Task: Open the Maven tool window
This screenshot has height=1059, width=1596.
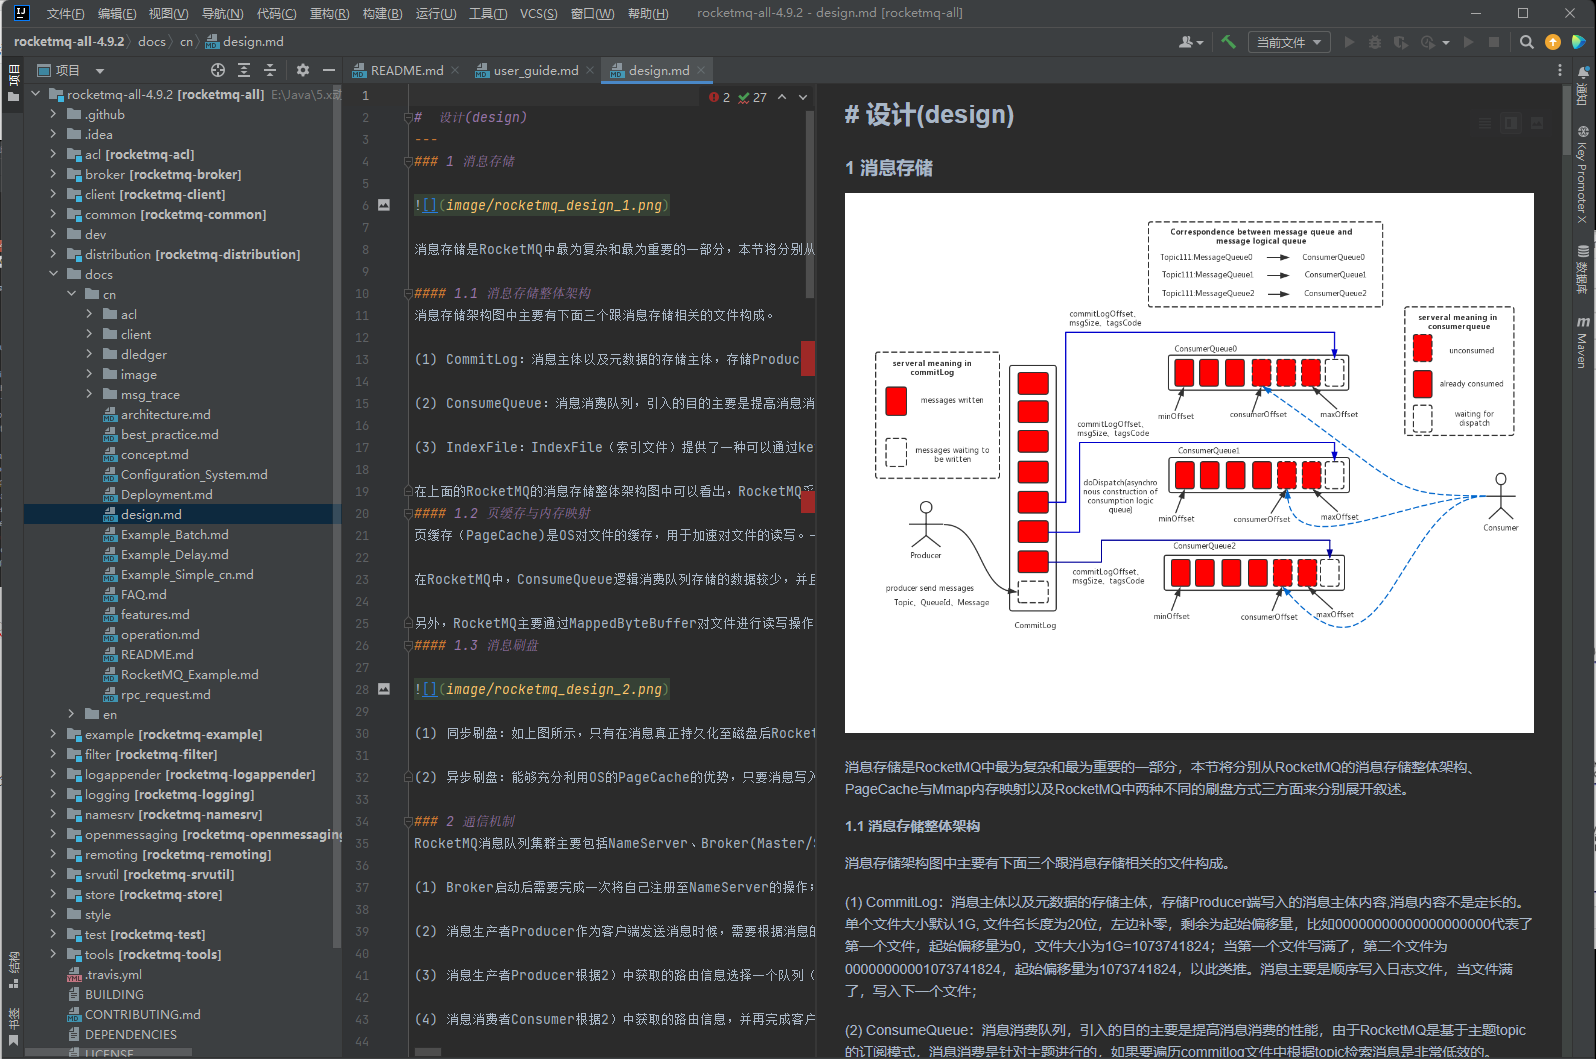Action: [1583, 343]
